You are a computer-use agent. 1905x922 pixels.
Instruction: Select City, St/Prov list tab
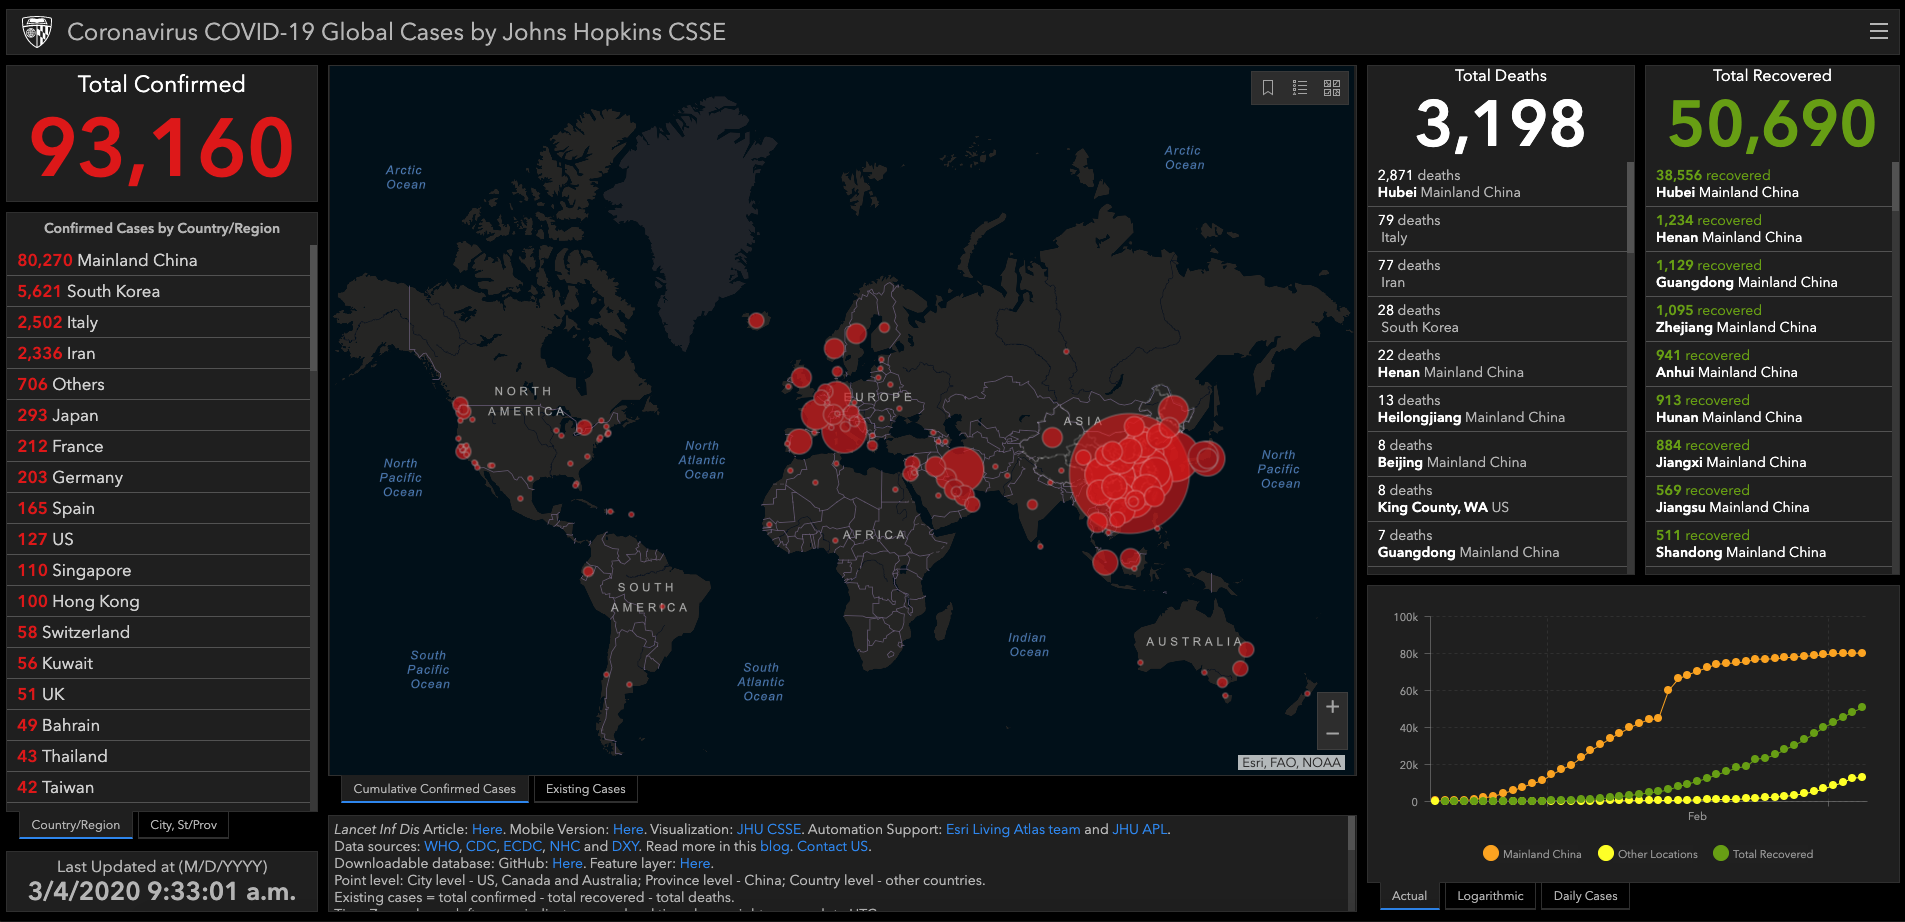183,825
